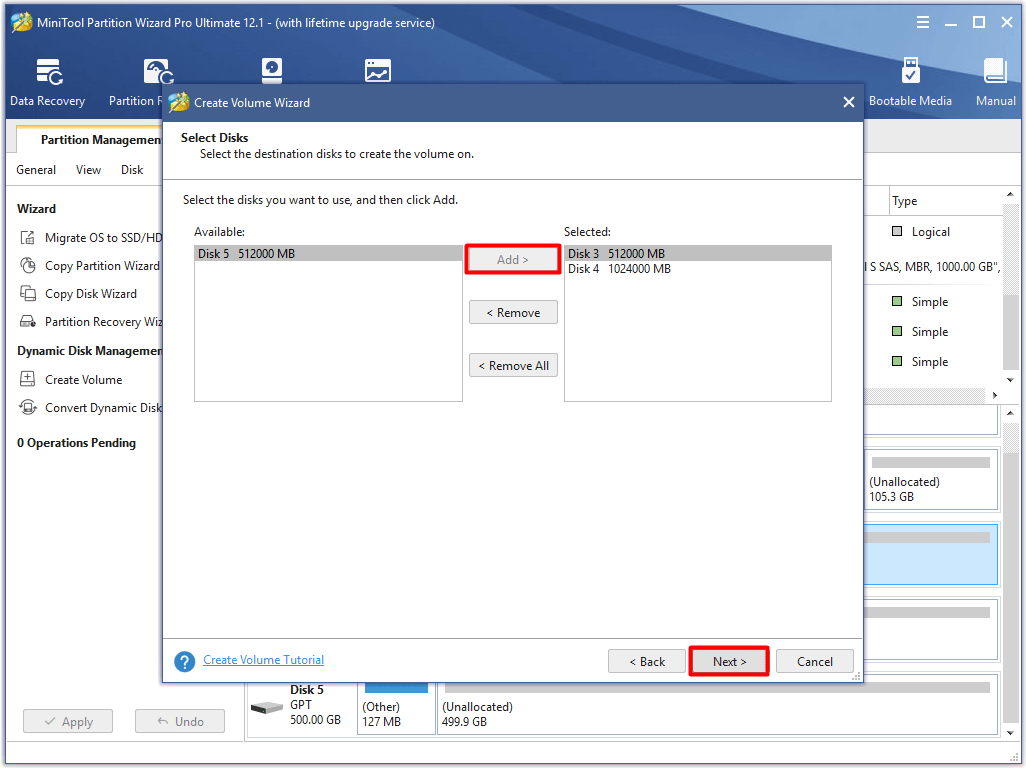Close the Create Volume Wizard dialog
This screenshot has width=1026, height=768.
[849, 102]
